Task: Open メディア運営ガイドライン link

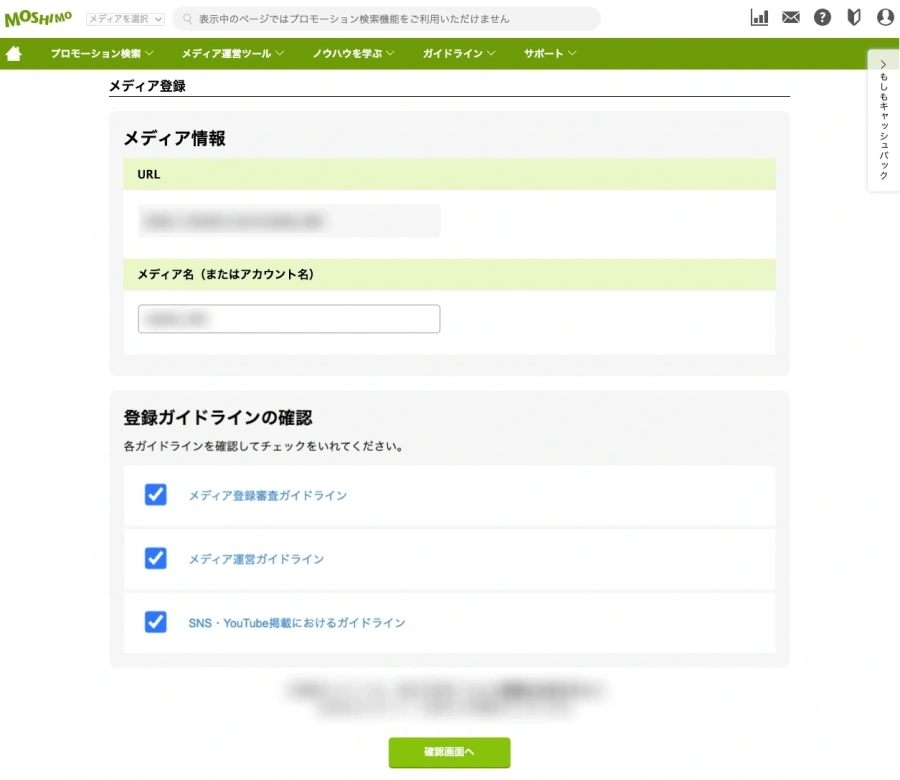Action: [x=257, y=559]
